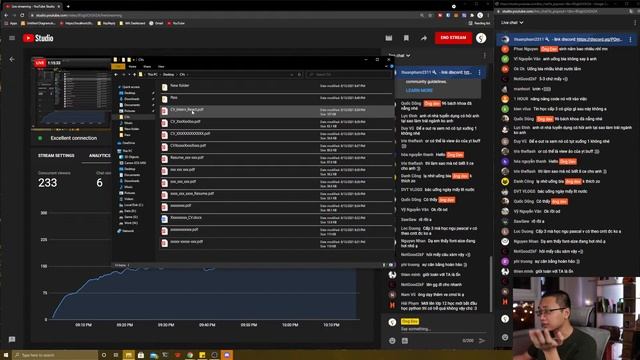
Task: Open the Share ribbon tab in File Explorer
Action: [x=147, y=66]
